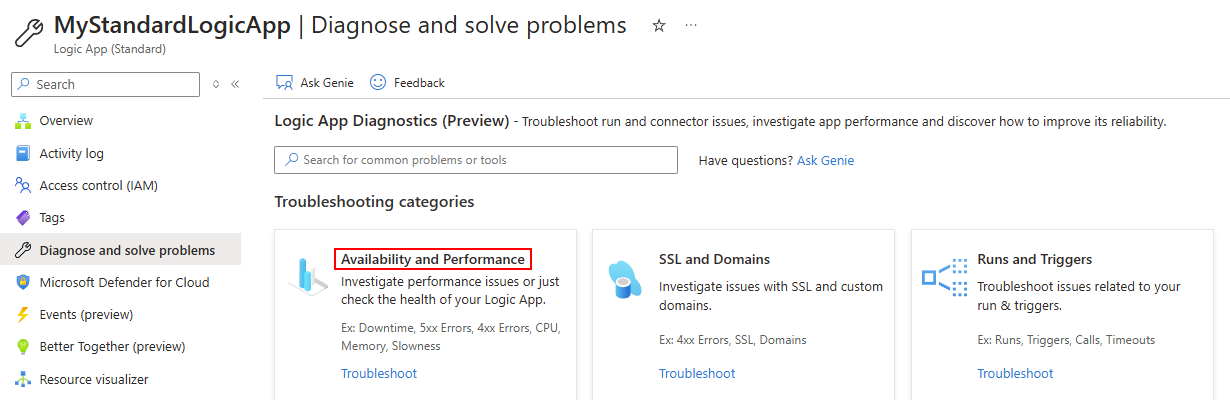Troubleshoot Availability and Performance
This screenshot has width=1230, height=400.
[x=379, y=373]
